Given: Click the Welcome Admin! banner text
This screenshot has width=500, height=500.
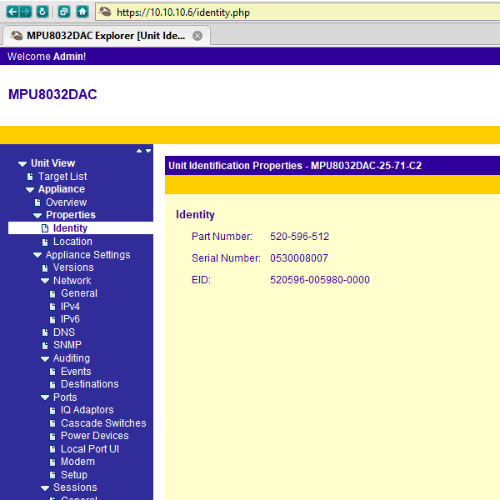Looking at the screenshot, I should [47, 56].
